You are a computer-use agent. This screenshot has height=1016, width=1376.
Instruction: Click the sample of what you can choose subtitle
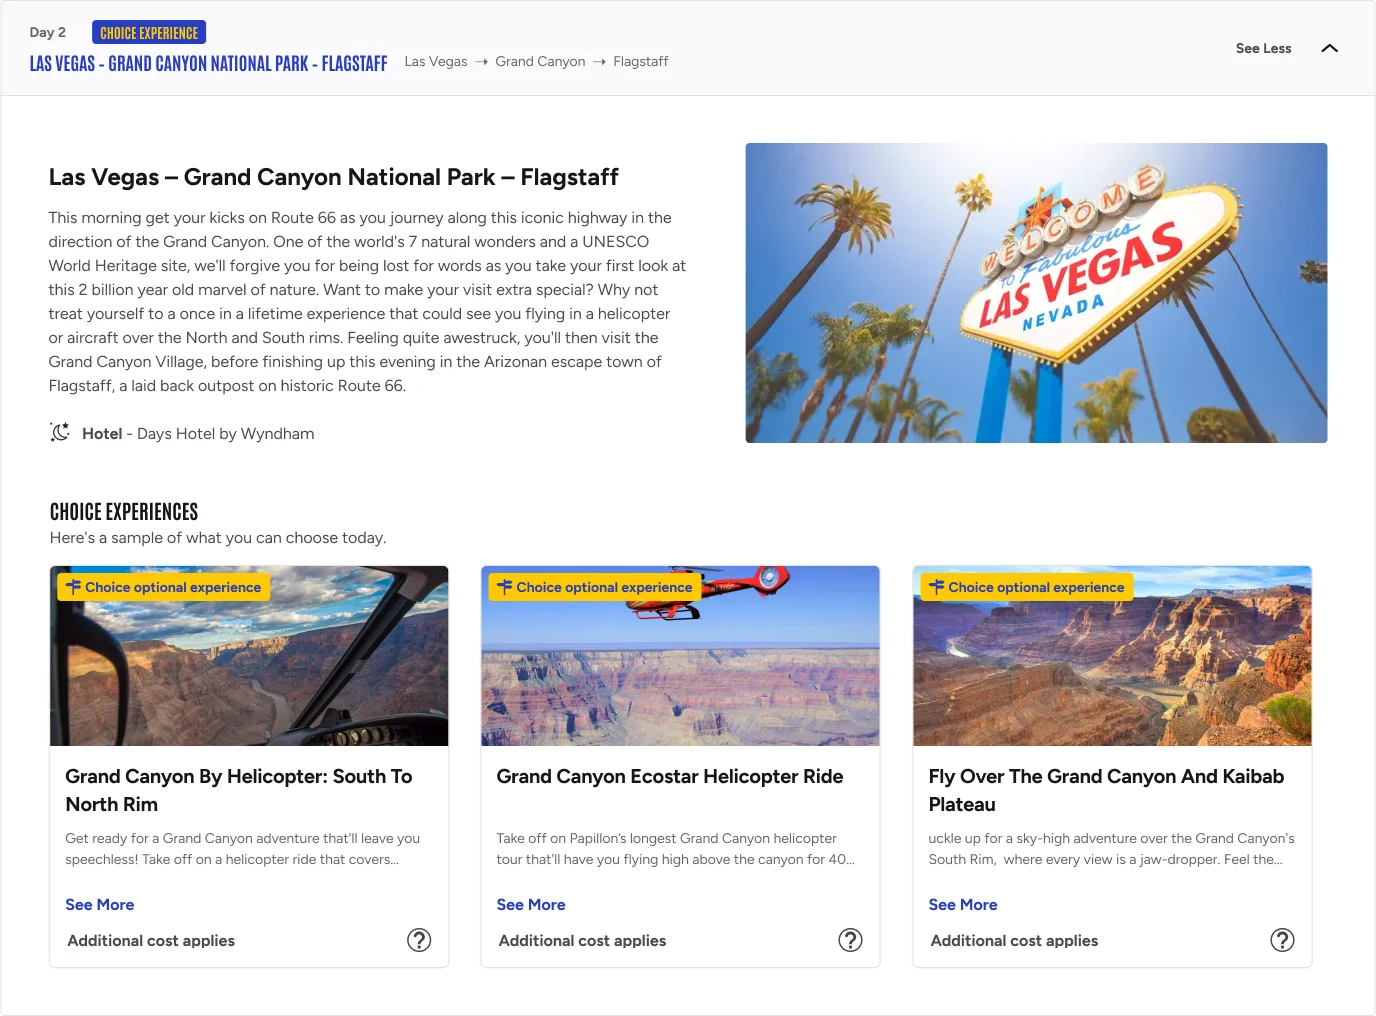[x=218, y=538]
